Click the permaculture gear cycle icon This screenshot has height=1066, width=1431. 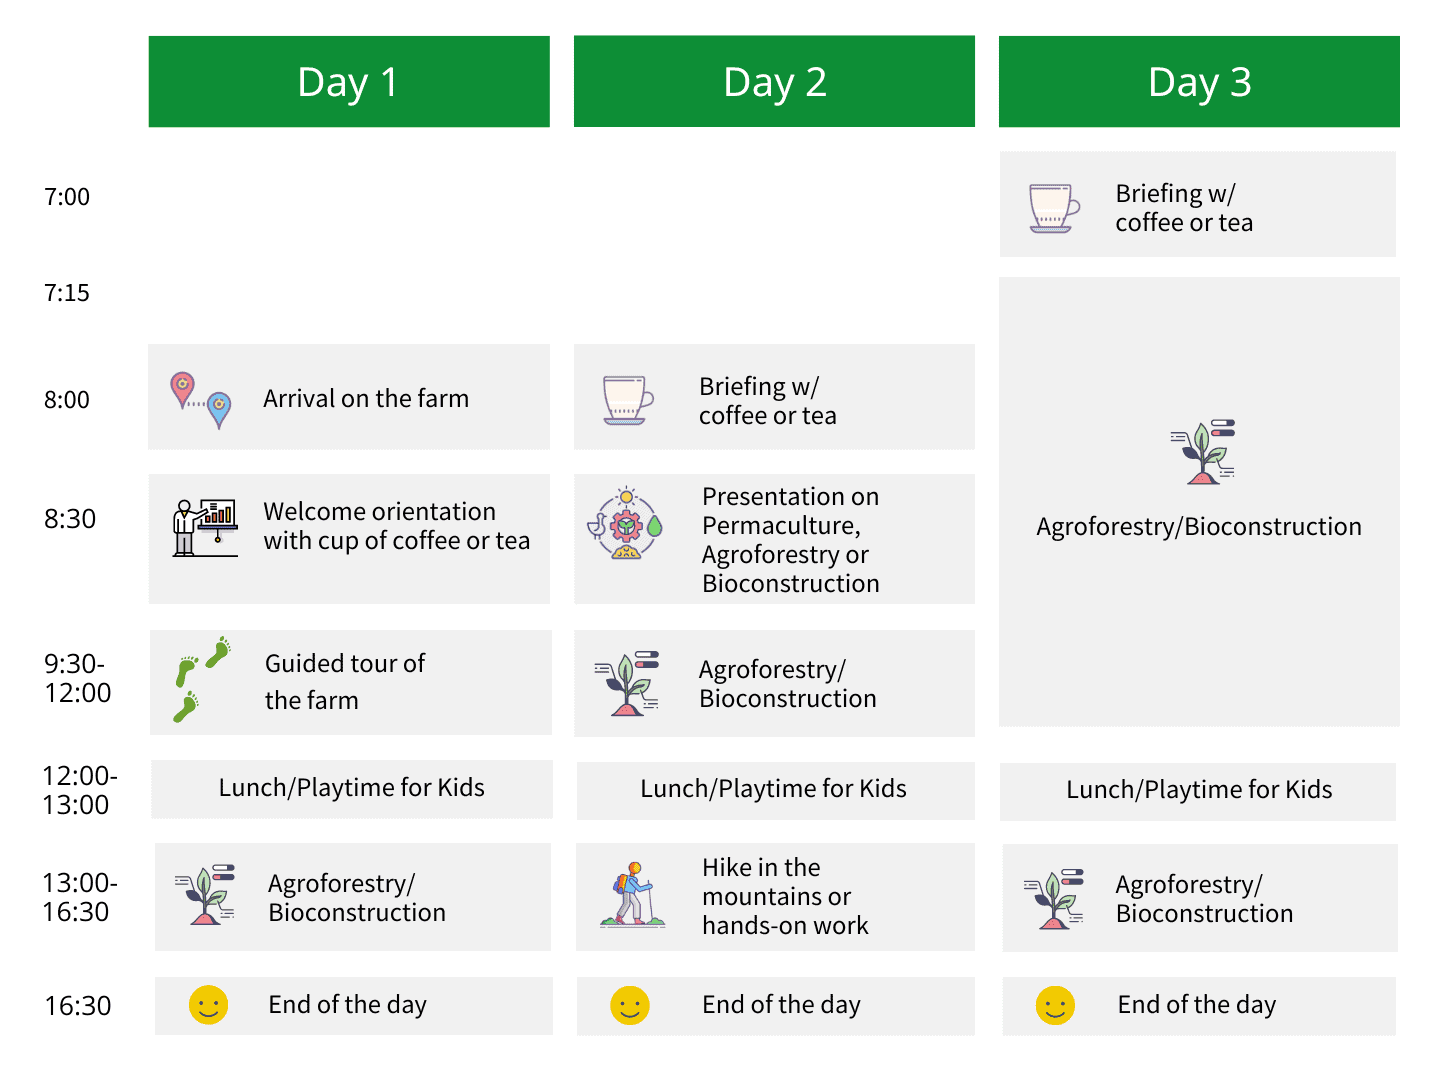pyautogui.click(x=626, y=525)
